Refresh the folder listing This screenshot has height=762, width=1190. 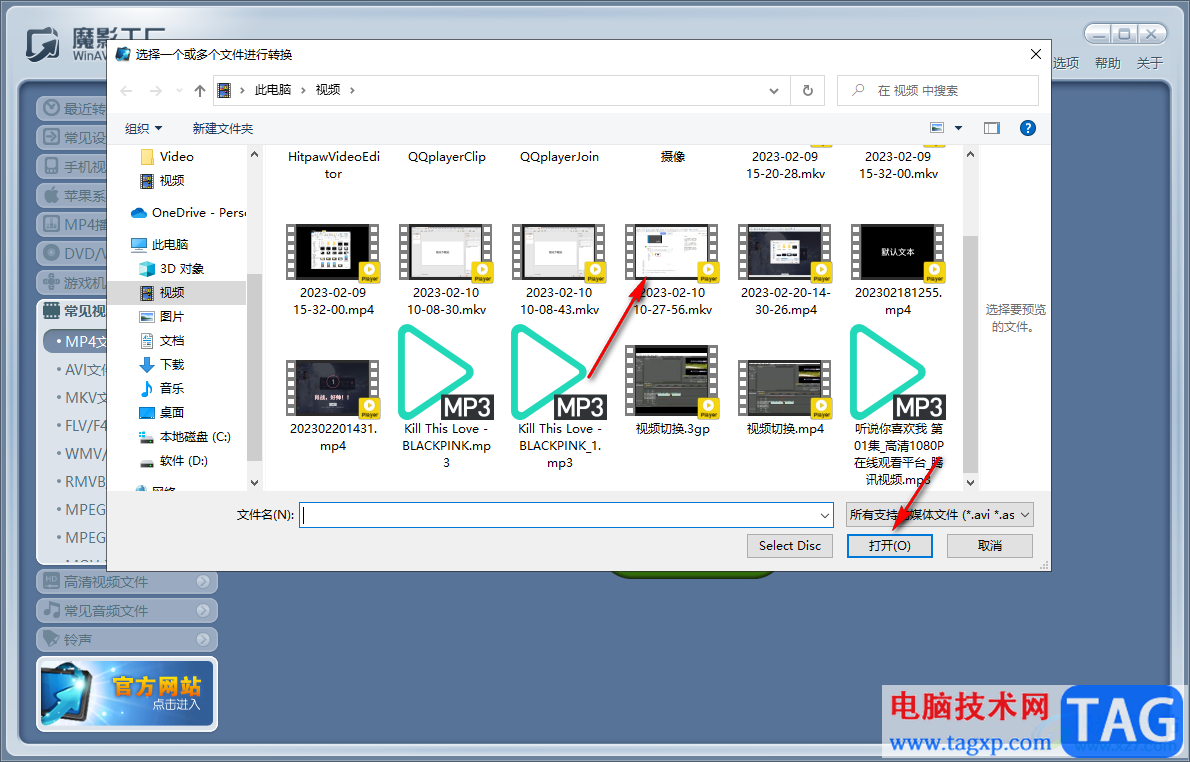tap(808, 90)
